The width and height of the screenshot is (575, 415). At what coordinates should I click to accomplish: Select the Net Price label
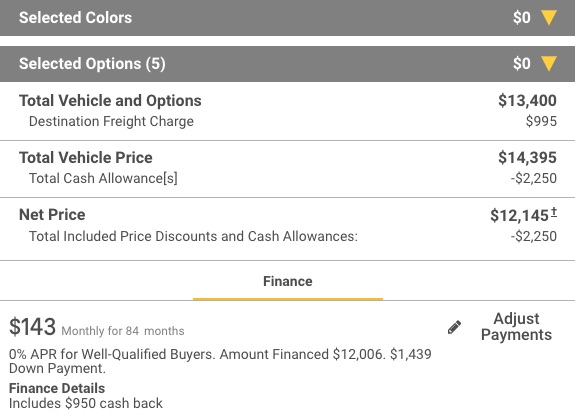(52, 214)
